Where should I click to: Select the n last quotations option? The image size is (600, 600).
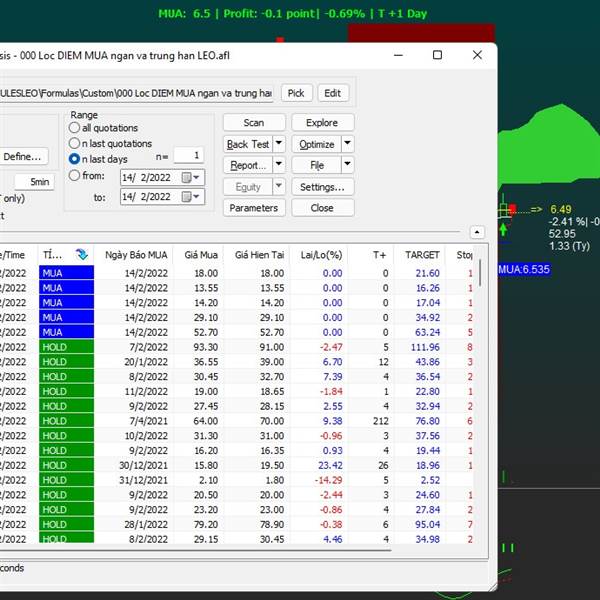click(74, 143)
